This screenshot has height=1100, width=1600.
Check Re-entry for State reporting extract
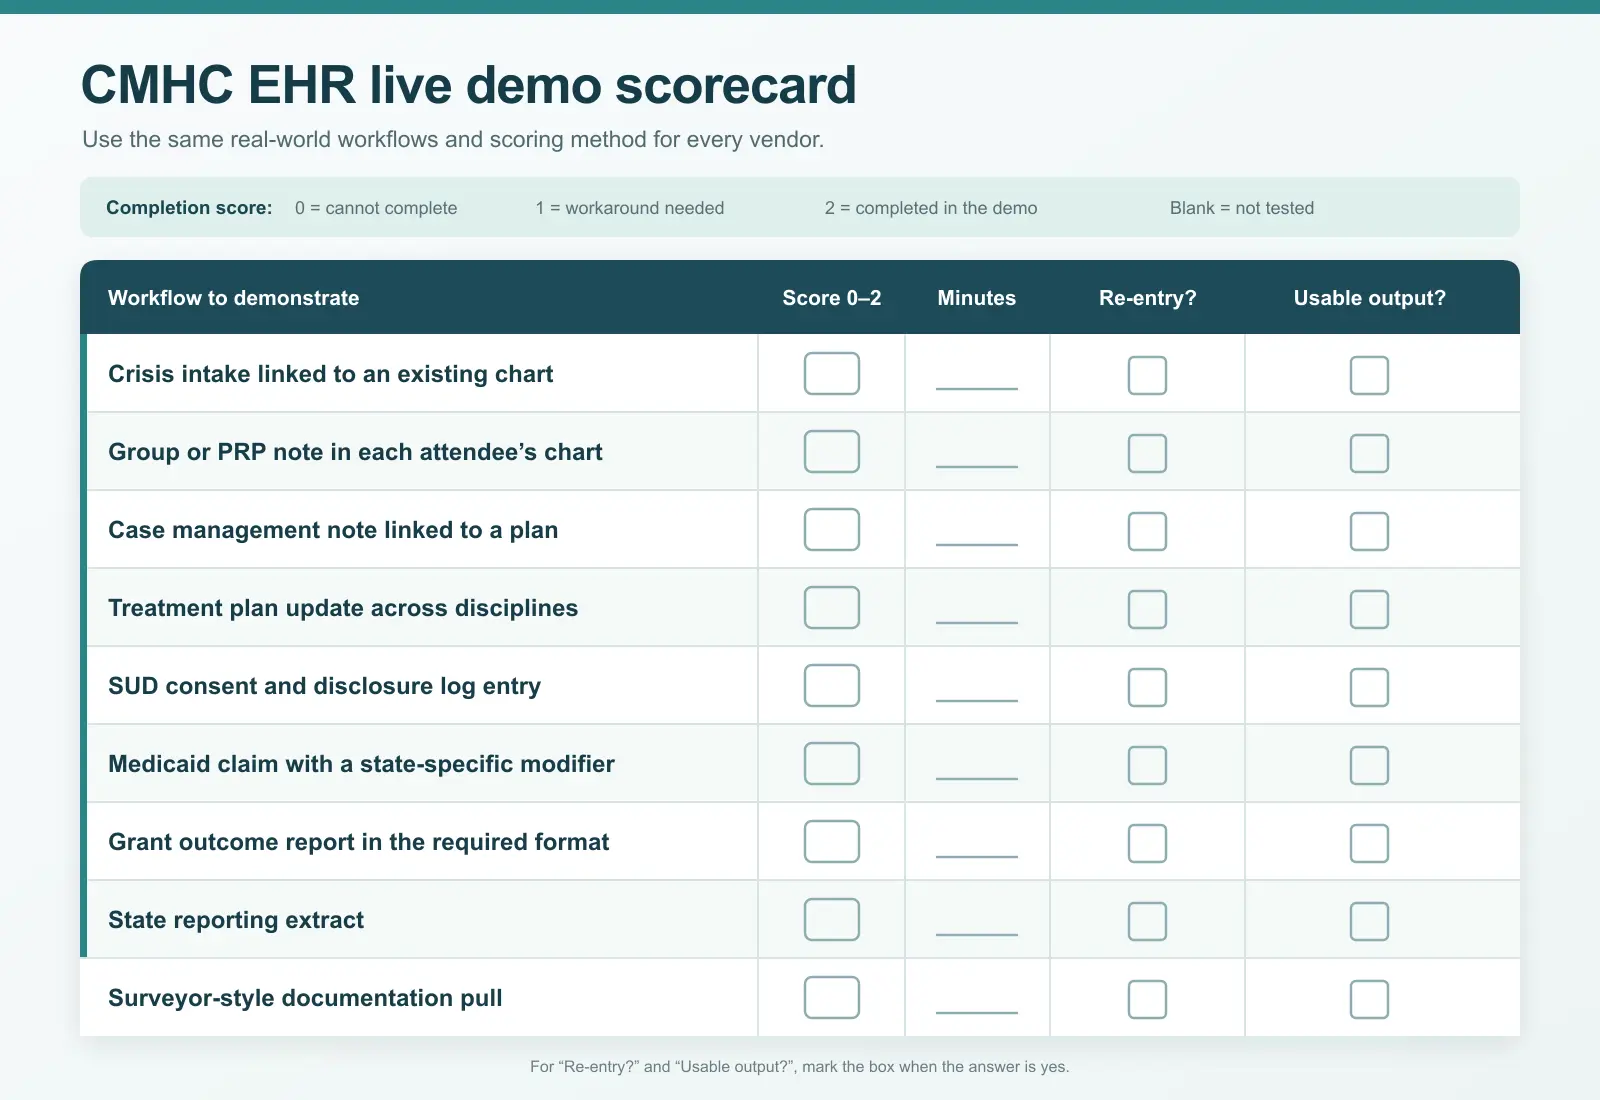coord(1147,921)
